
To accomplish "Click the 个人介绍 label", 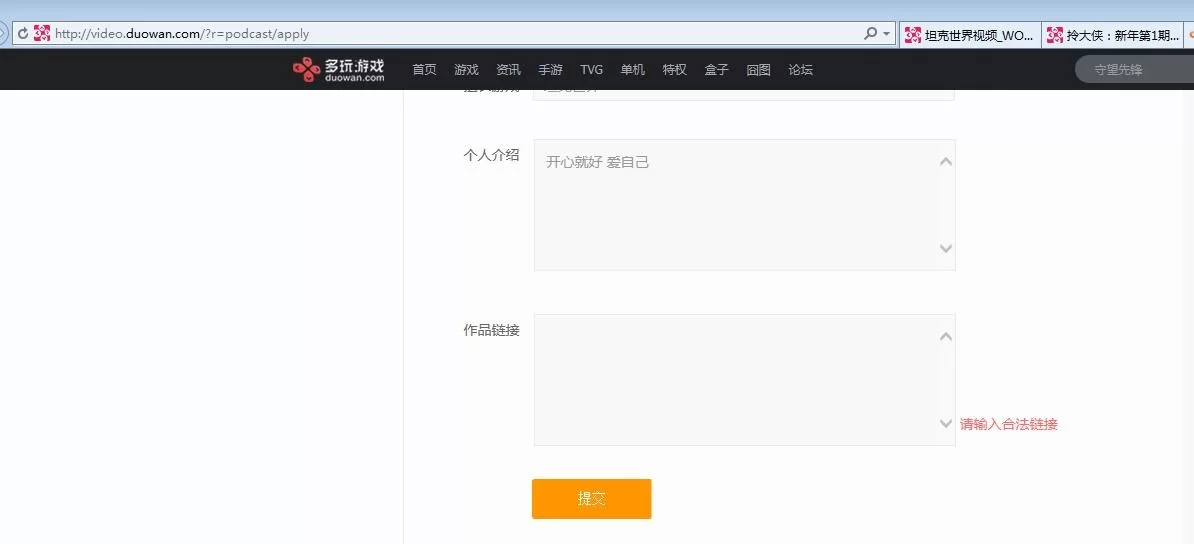I will click(491, 155).
